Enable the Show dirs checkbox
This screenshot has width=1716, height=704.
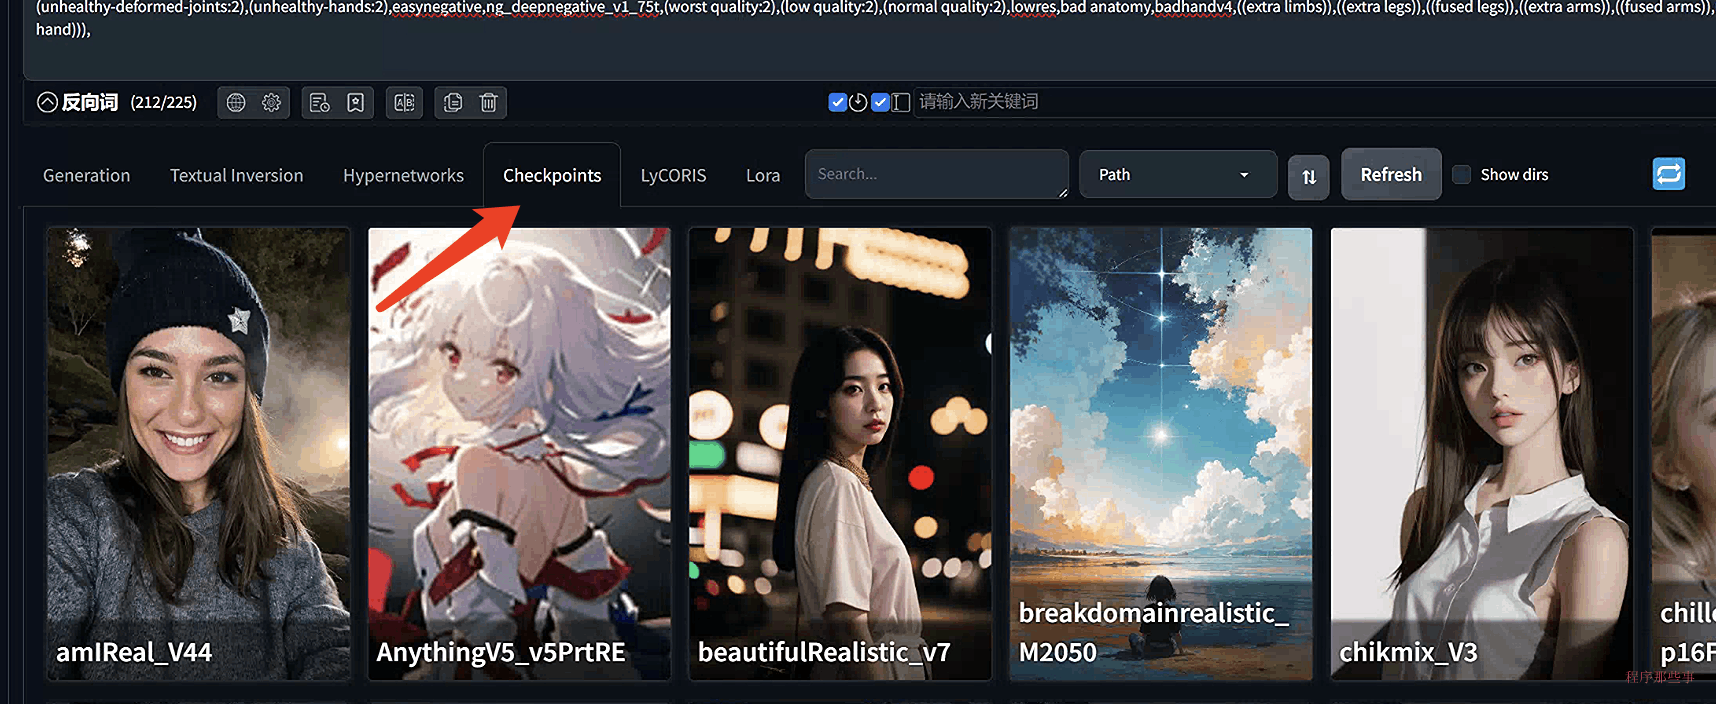pos(1461,175)
